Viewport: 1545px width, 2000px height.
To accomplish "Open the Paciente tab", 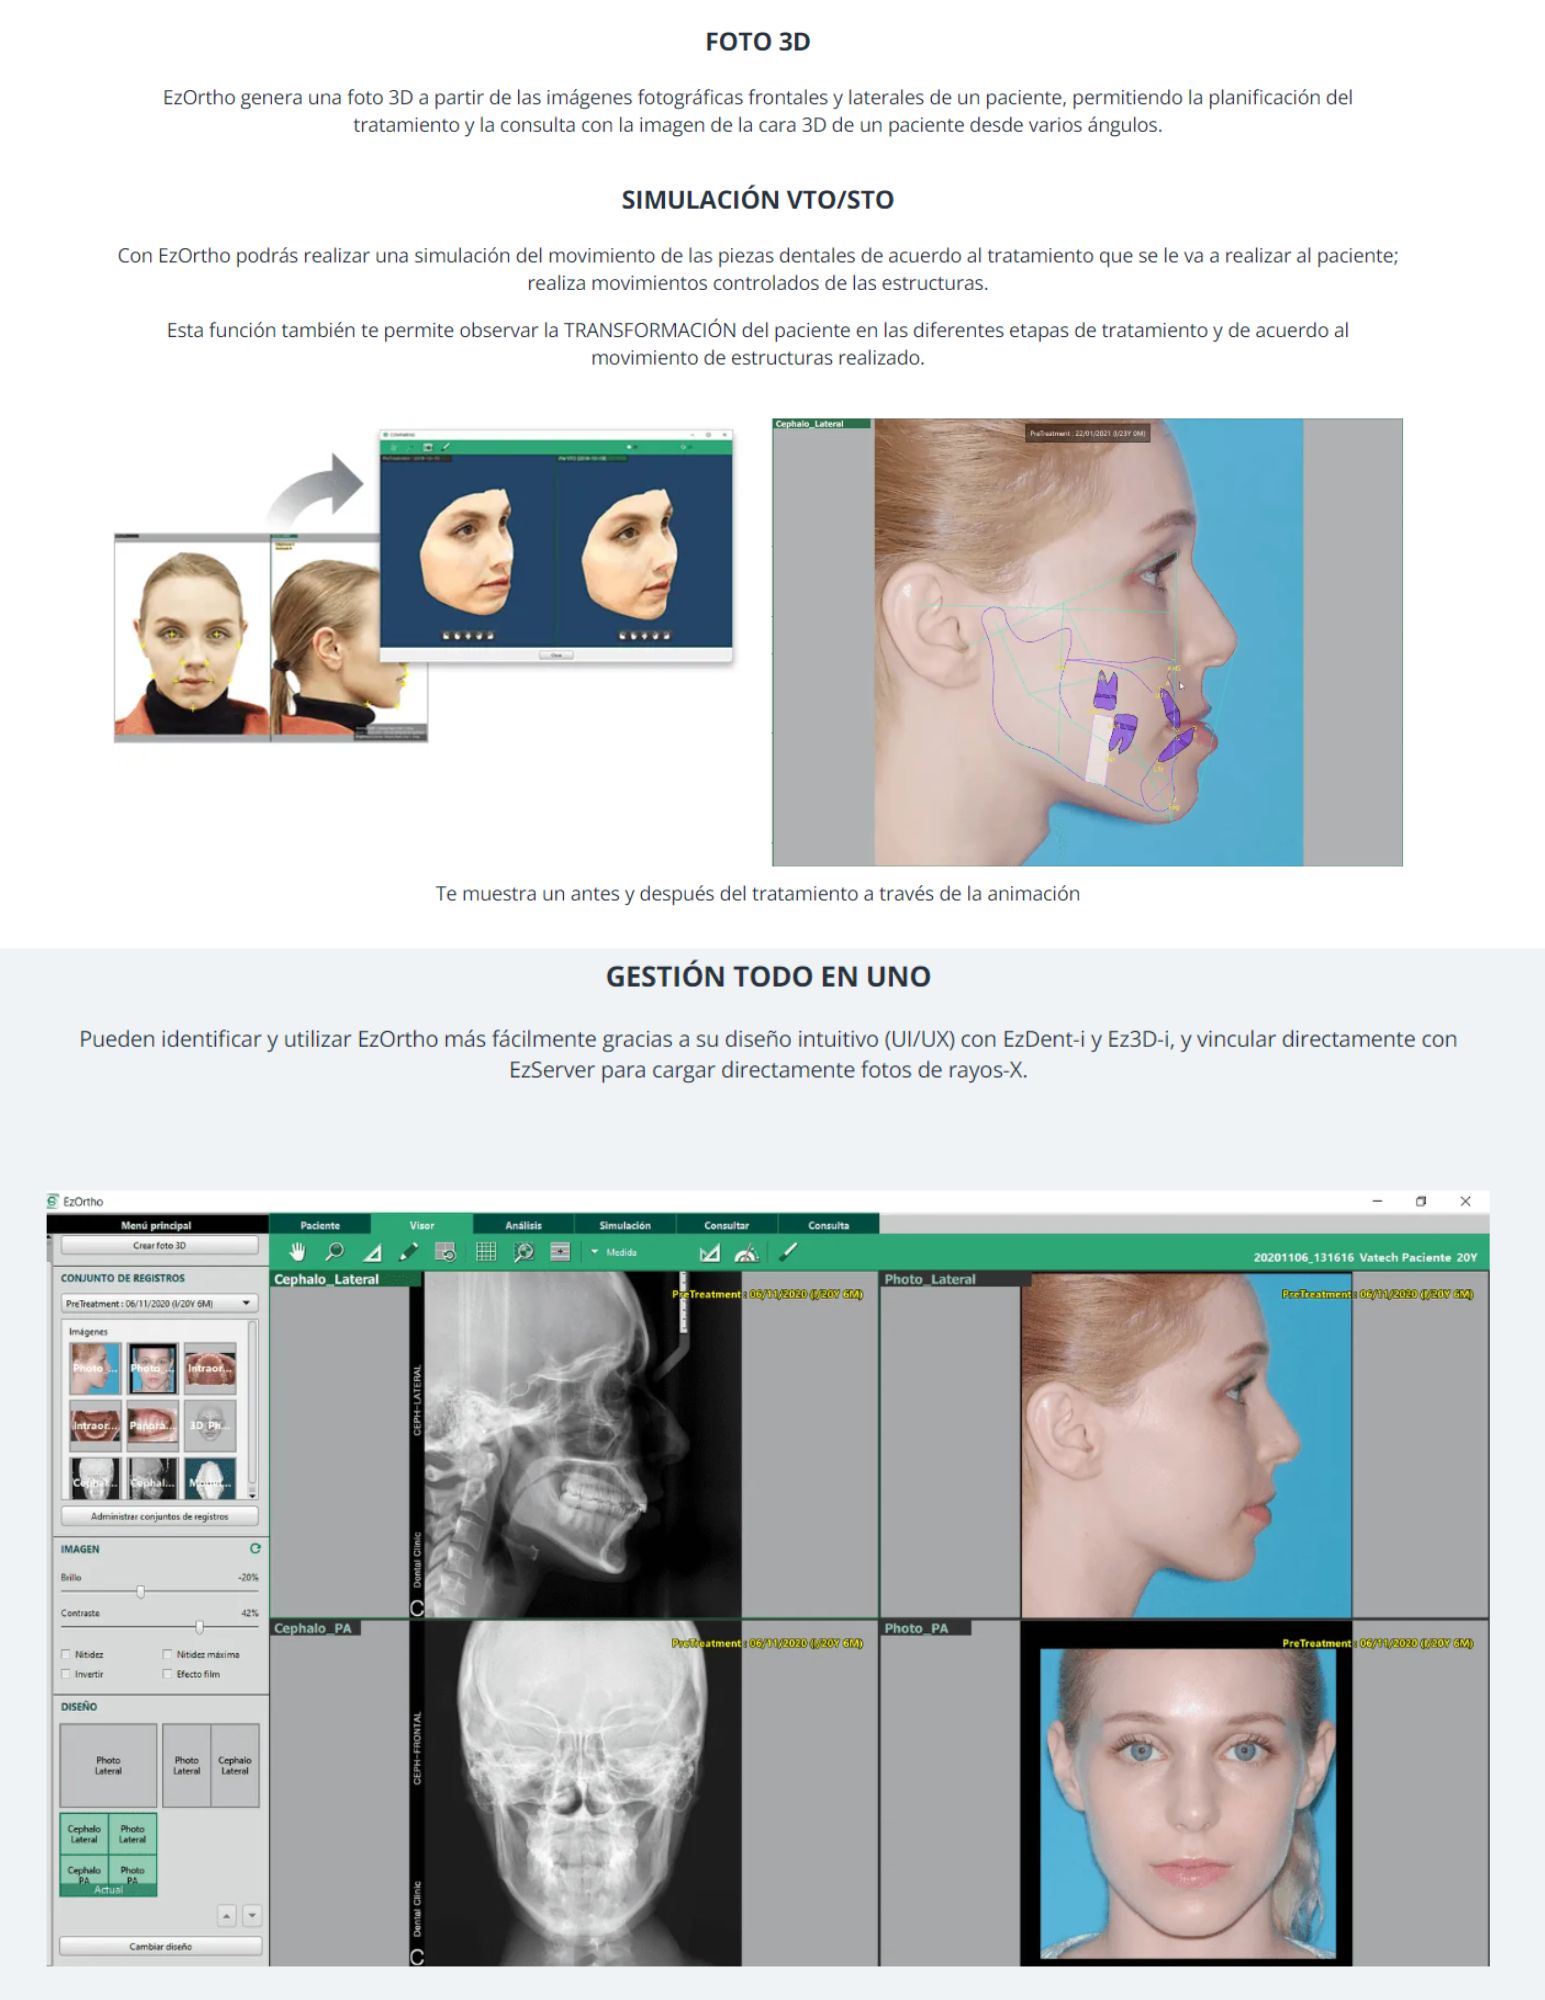I will (320, 1224).
